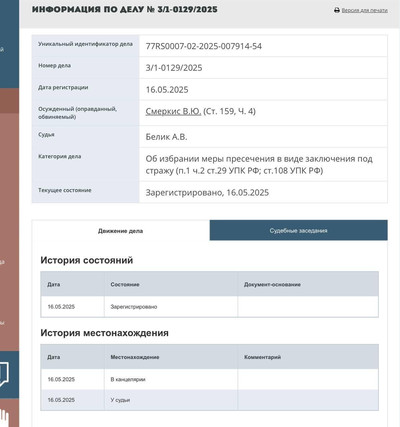Click the 'Документ-основание' column header
The width and height of the screenshot is (400, 427).
[272, 284]
